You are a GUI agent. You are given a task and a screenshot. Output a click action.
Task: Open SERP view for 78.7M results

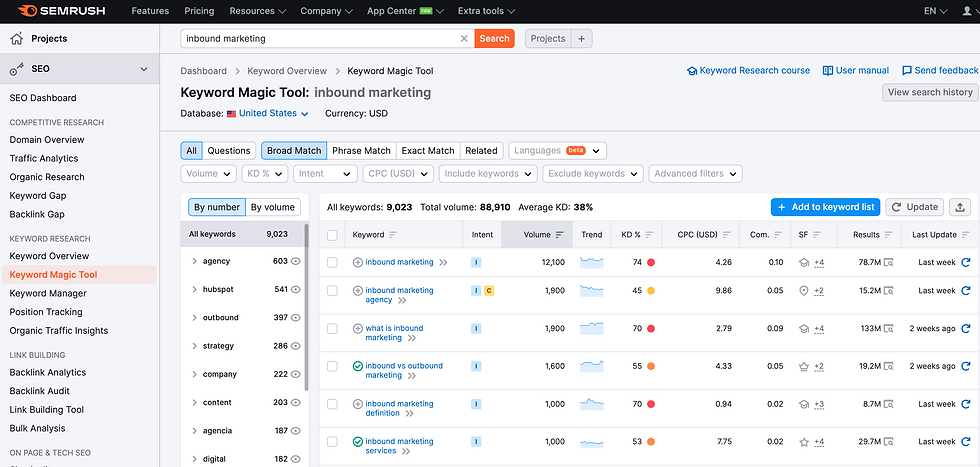(x=889, y=263)
